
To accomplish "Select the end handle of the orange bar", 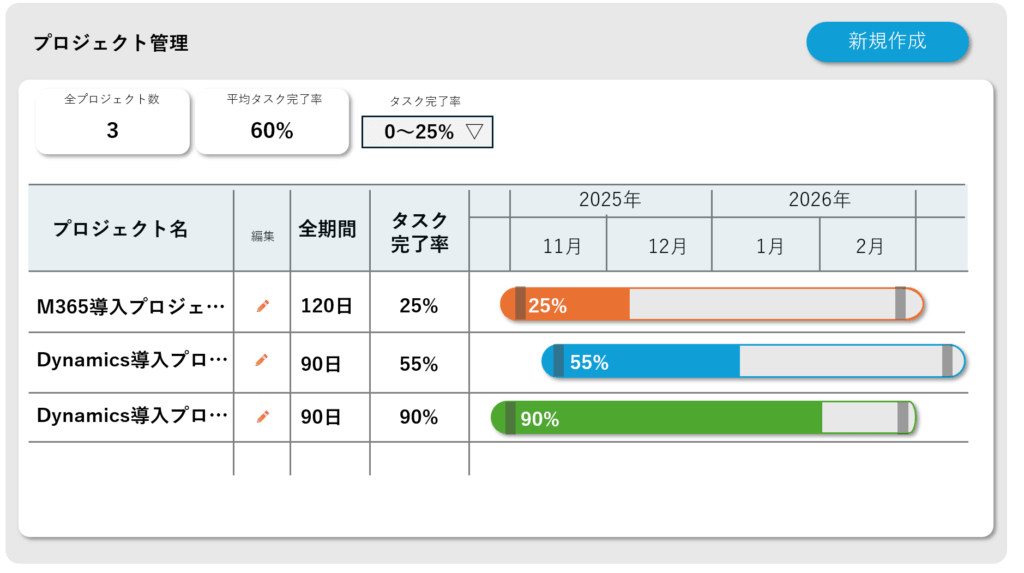I will 900,303.
